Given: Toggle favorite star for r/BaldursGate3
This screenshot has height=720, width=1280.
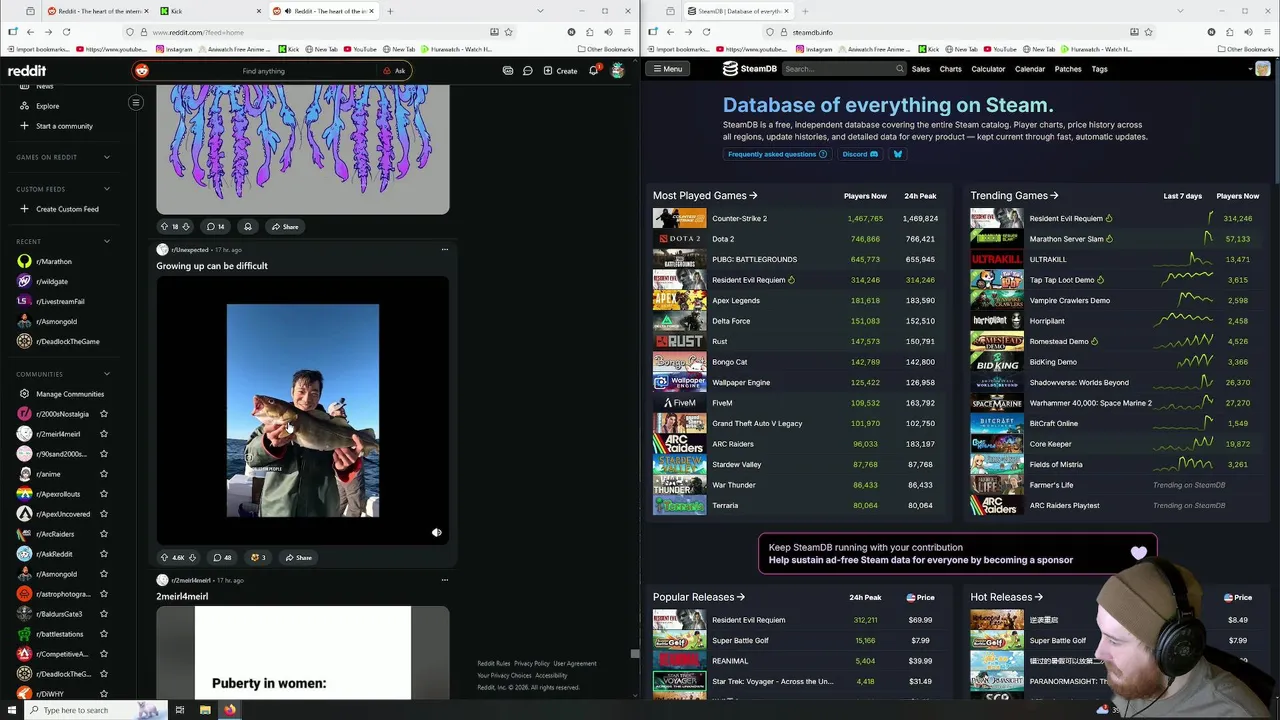Looking at the screenshot, I should pos(103,614).
